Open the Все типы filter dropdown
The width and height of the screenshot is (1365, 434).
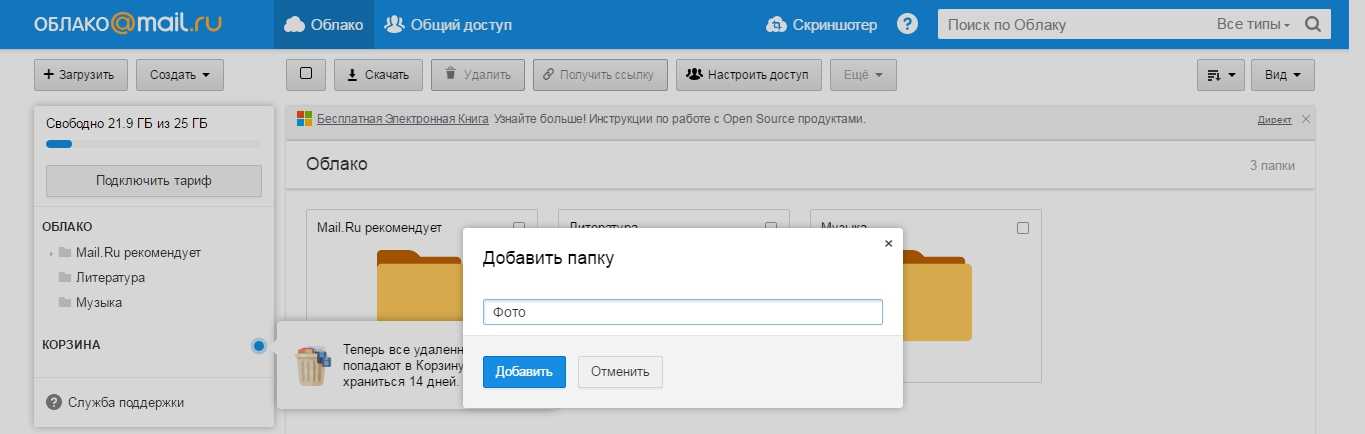(1253, 24)
